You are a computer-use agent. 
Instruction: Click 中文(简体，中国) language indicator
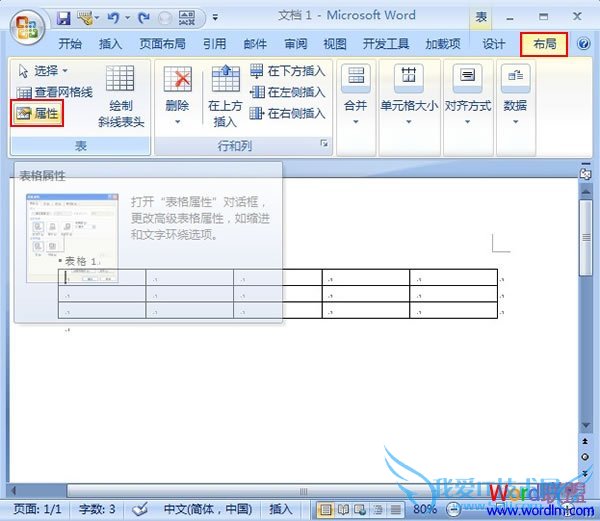(x=208, y=509)
